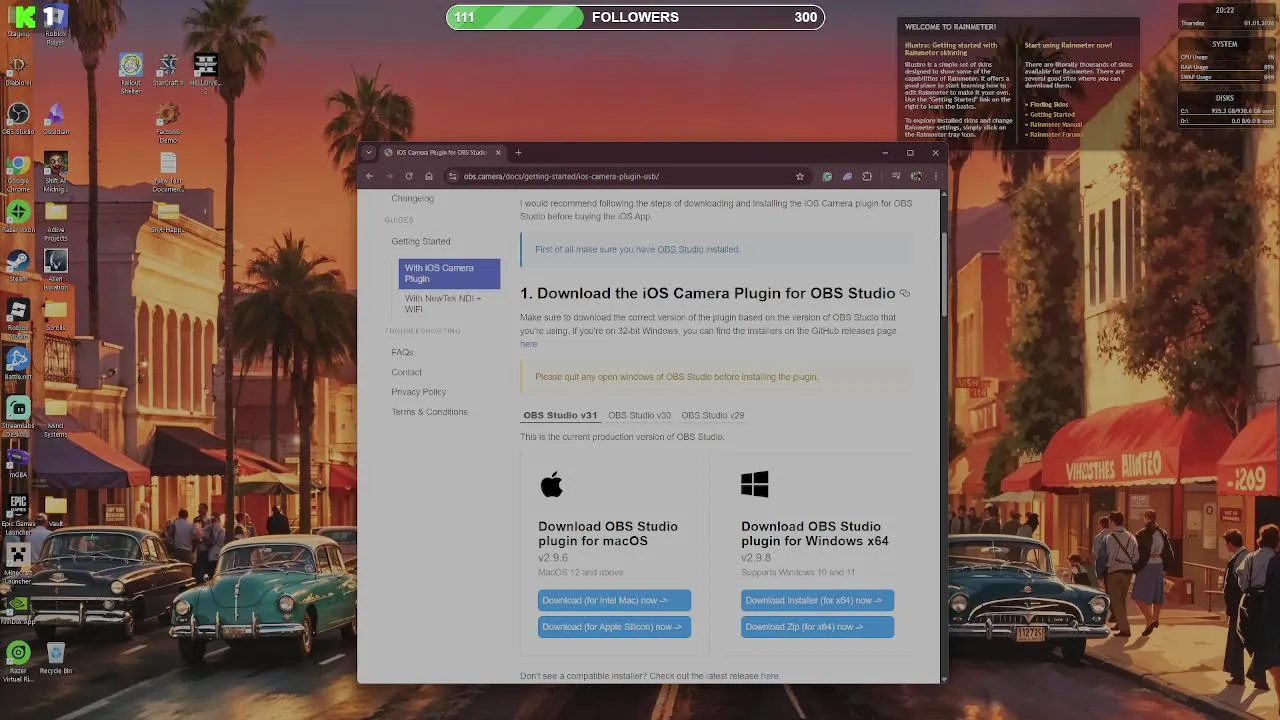The width and height of the screenshot is (1280, 720).
Task: Switch to the OBS Studio v29 tab
Action: point(713,415)
